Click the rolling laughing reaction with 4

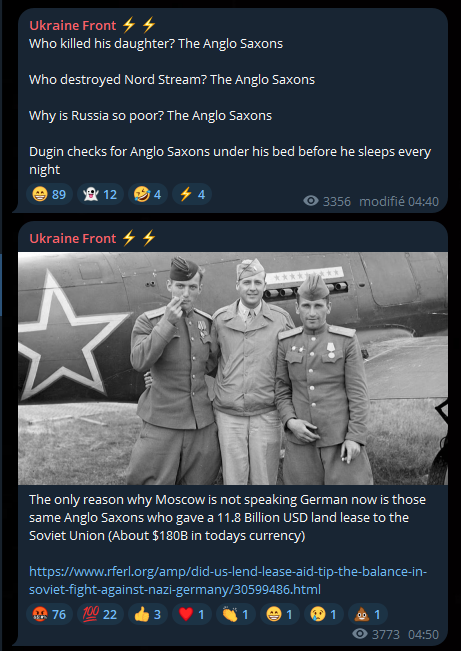pyautogui.click(x=147, y=194)
